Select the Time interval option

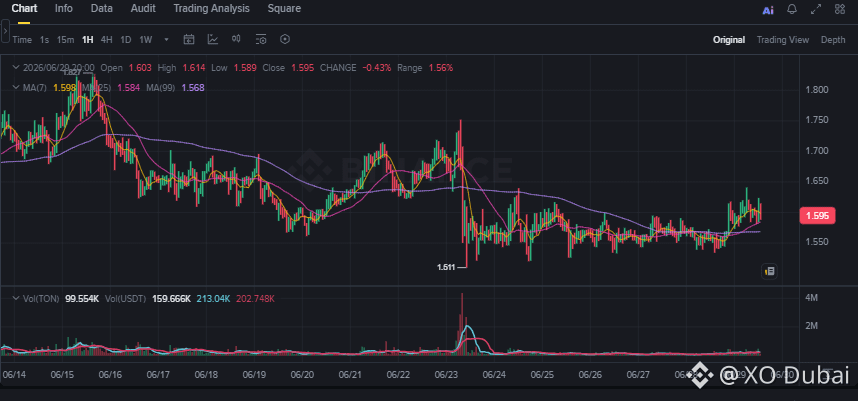[x=22, y=40]
